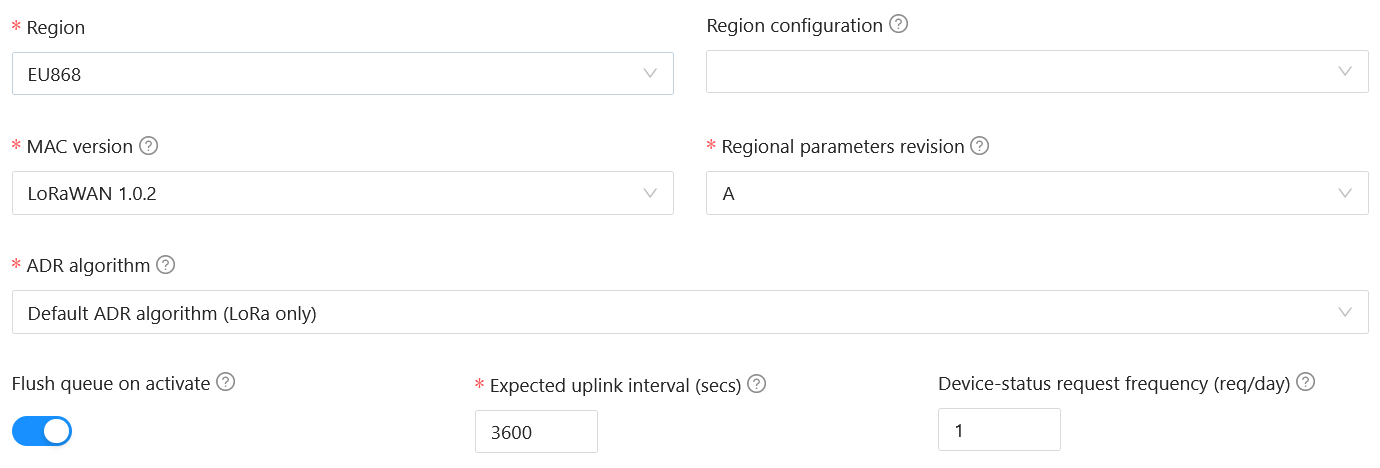The width and height of the screenshot is (1380, 468).
Task: Show help for MAC version
Action: click(x=149, y=146)
